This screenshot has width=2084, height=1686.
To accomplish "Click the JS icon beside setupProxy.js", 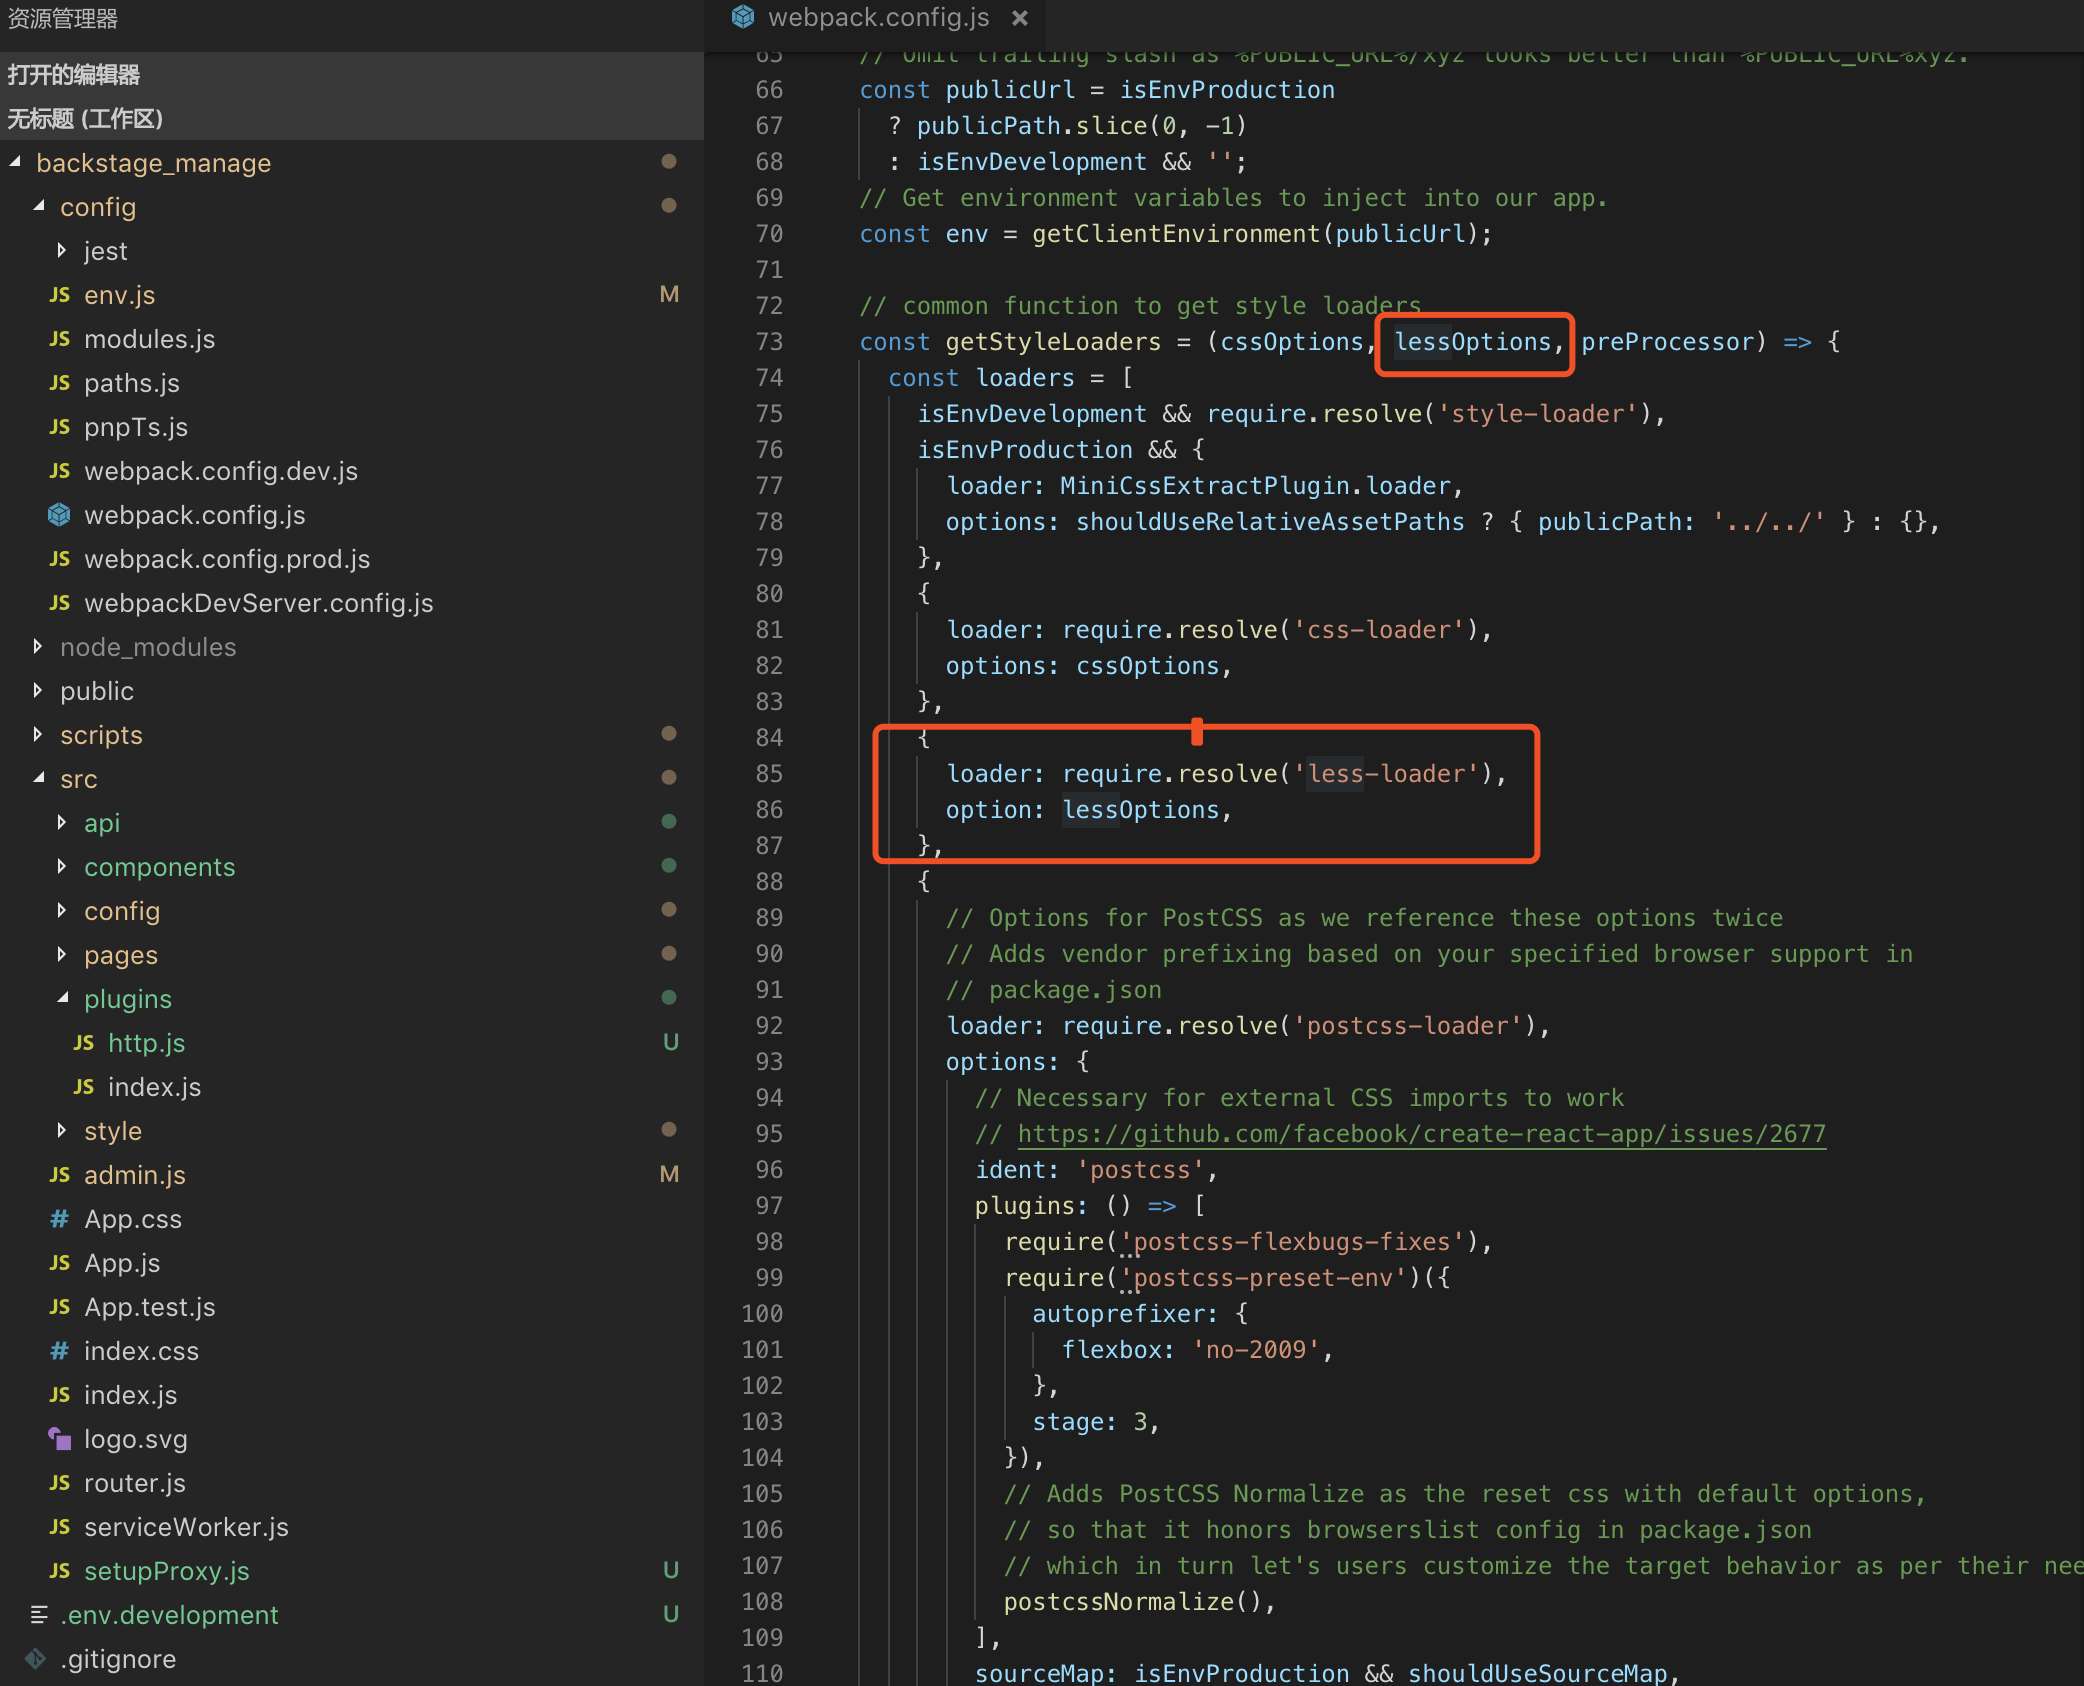I will (60, 1570).
